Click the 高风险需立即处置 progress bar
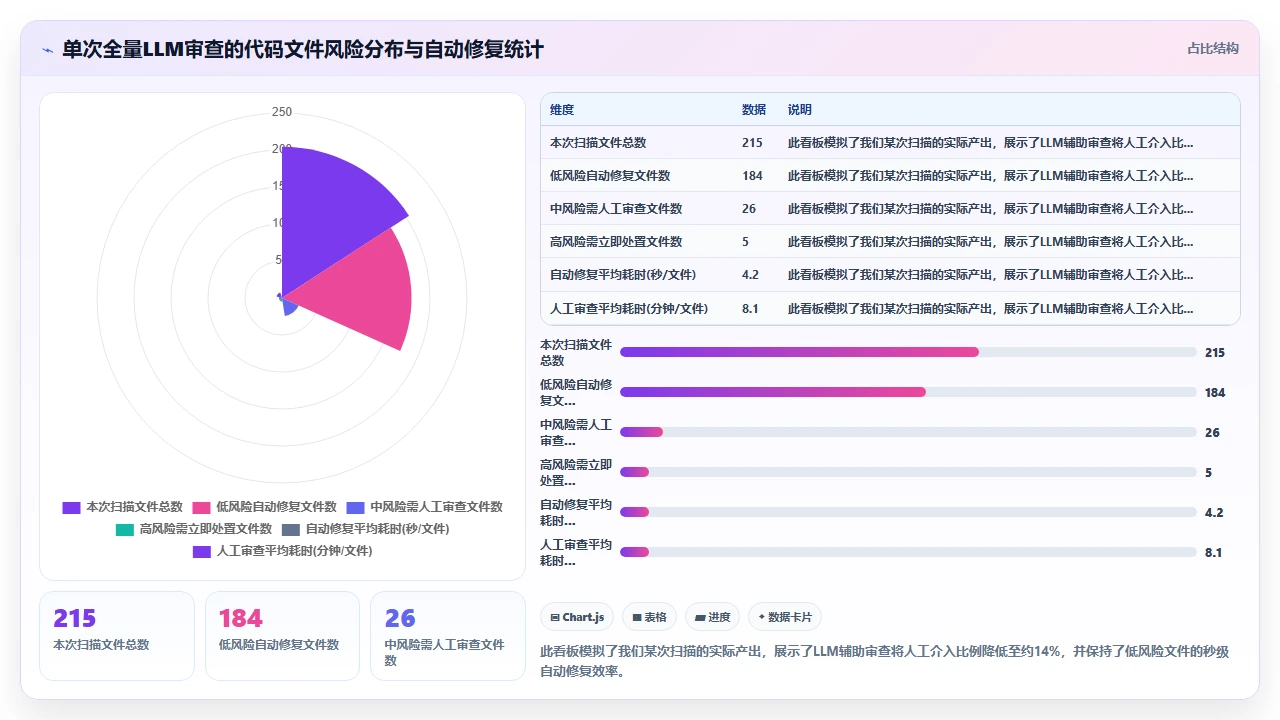Screen dimensions: 1280x720 (908, 472)
